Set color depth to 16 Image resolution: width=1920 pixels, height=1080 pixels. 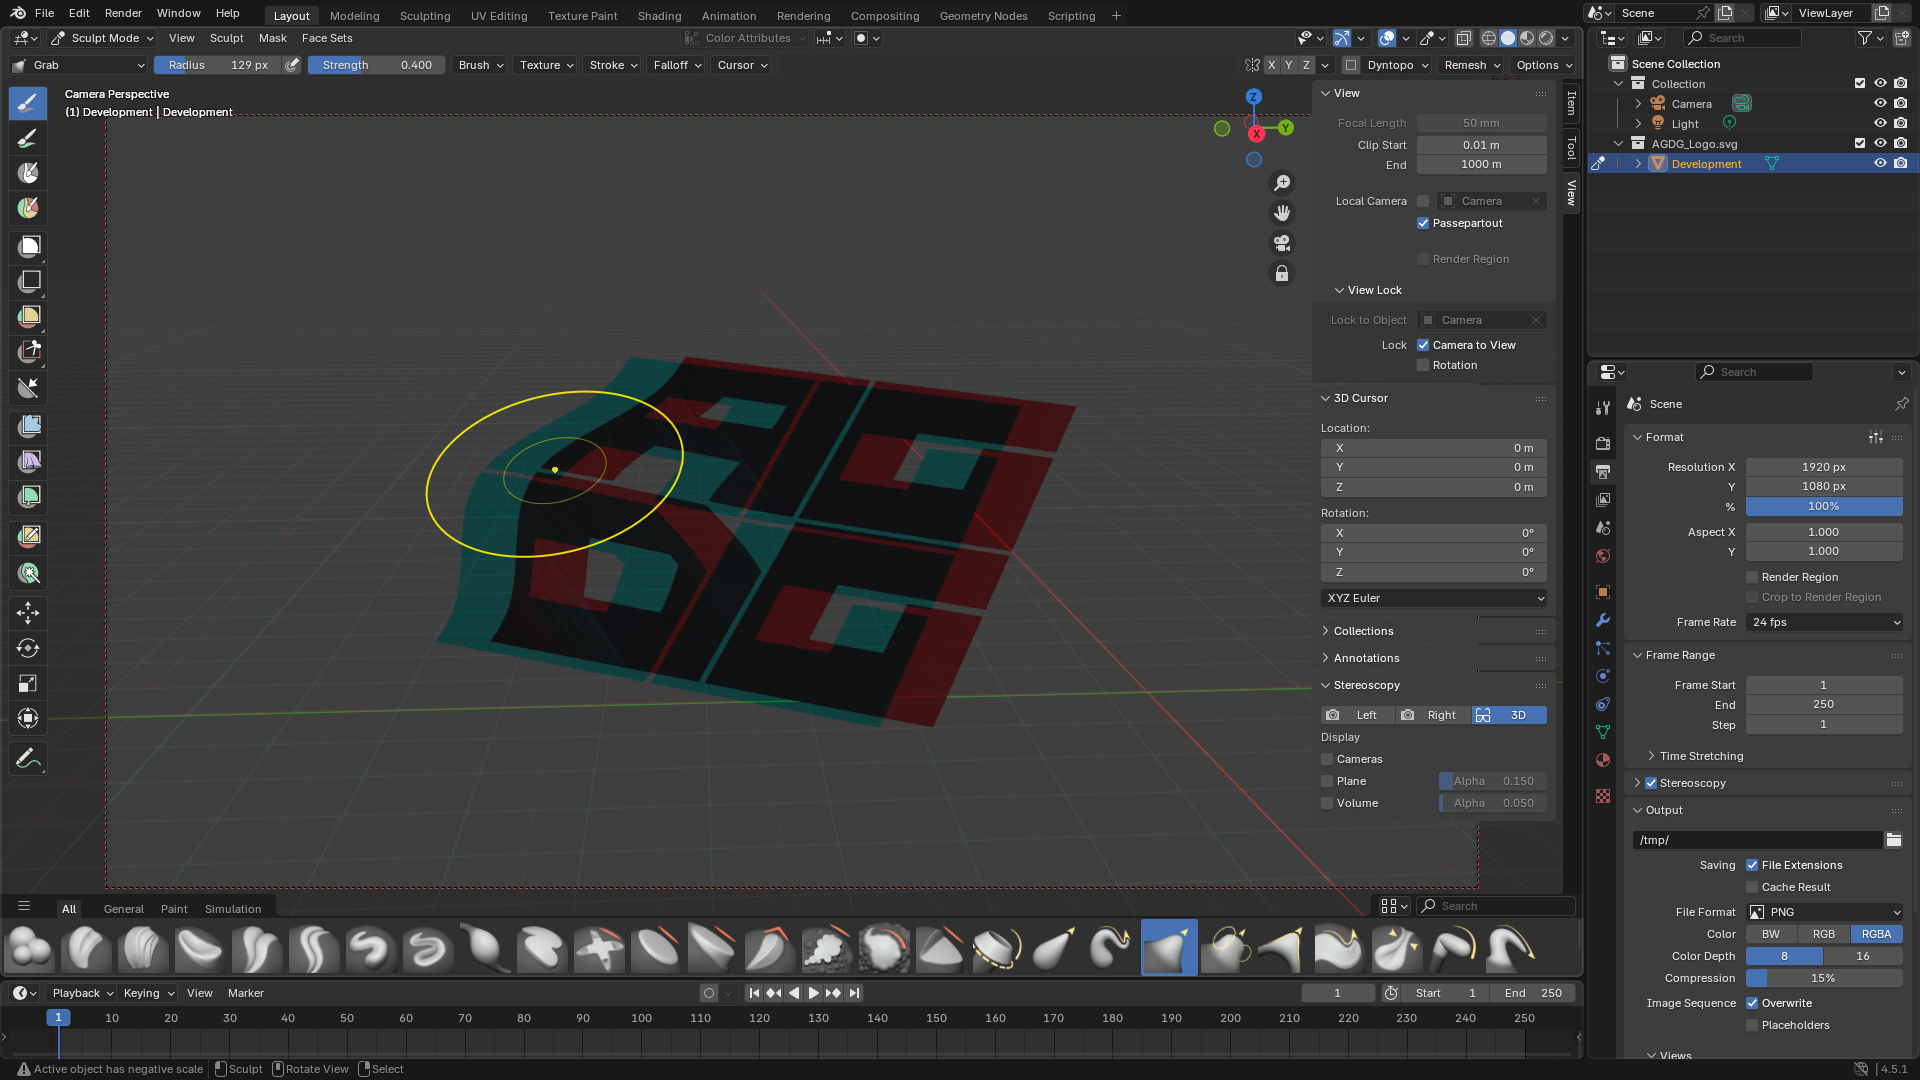click(x=1863, y=956)
